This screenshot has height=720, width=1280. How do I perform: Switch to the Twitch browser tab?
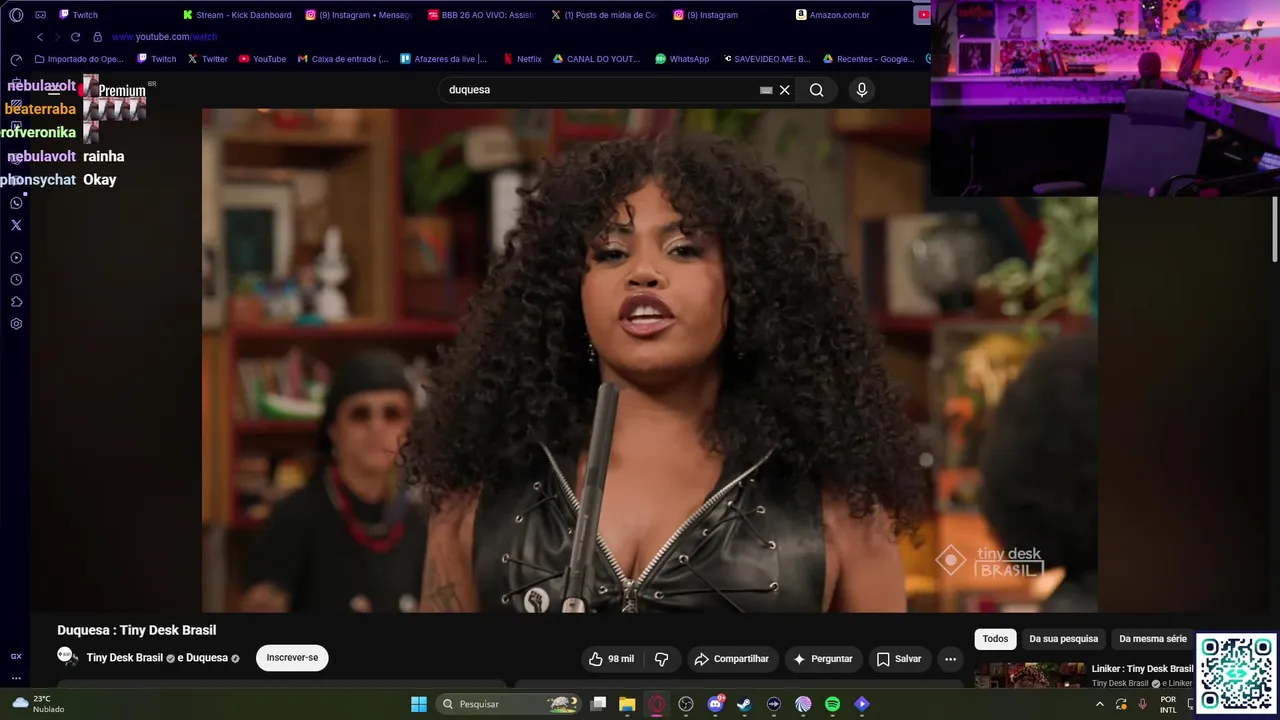pyautogui.click(x=79, y=15)
